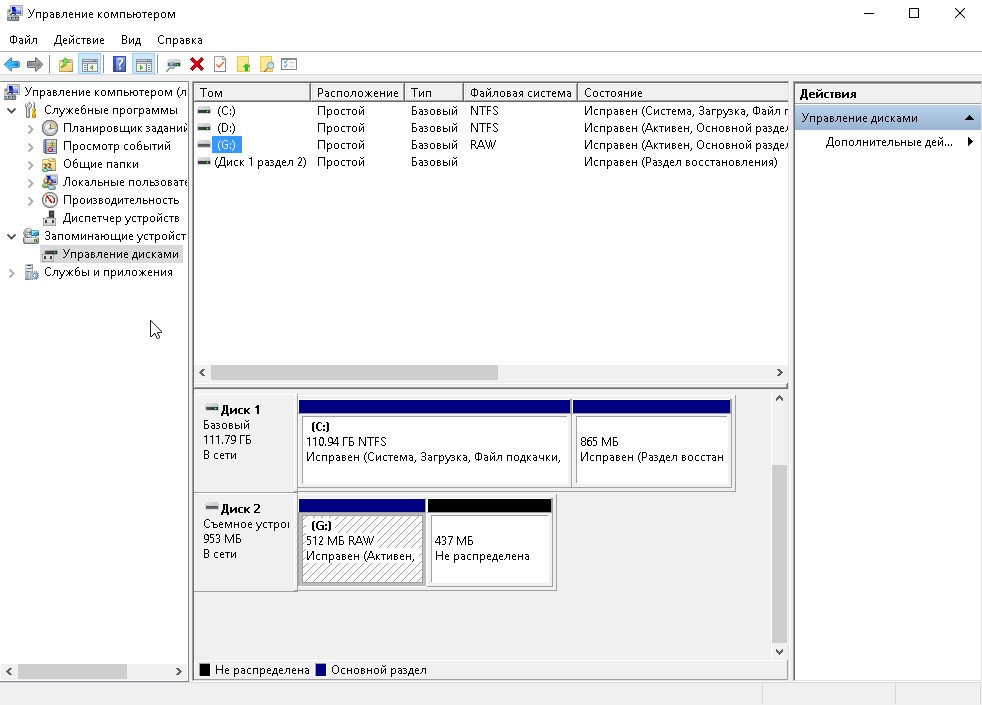Open the Вид menu
Image resolution: width=982 pixels, height=705 pixels.
coord(131,40)
